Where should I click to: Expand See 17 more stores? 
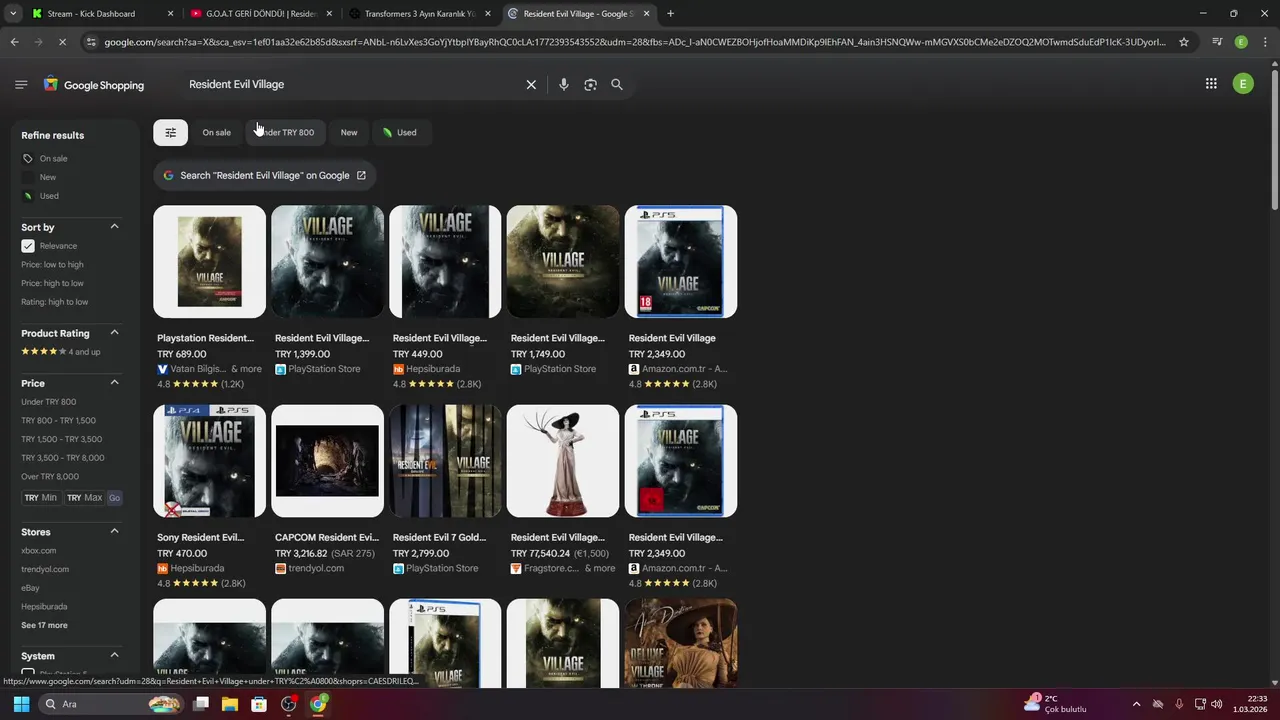[44, 625]
